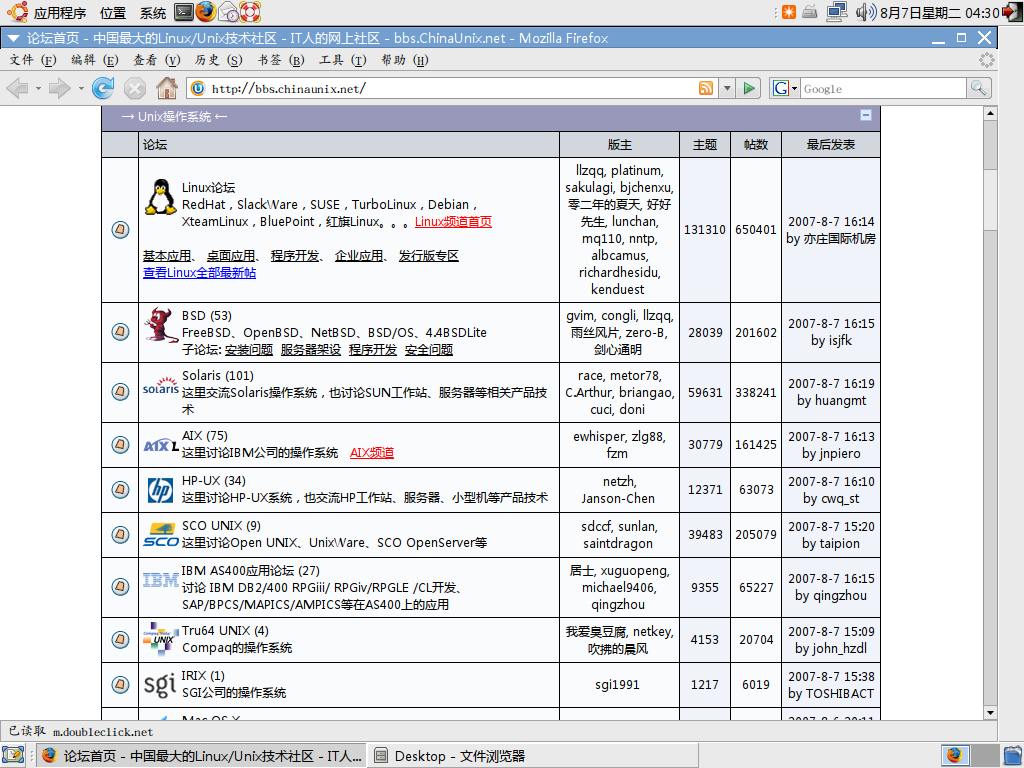Switch to Desktop 文件浏览器 taskbar window
Image resolution: width=1024 pixels, height=768 pixels.
point(532,756)
